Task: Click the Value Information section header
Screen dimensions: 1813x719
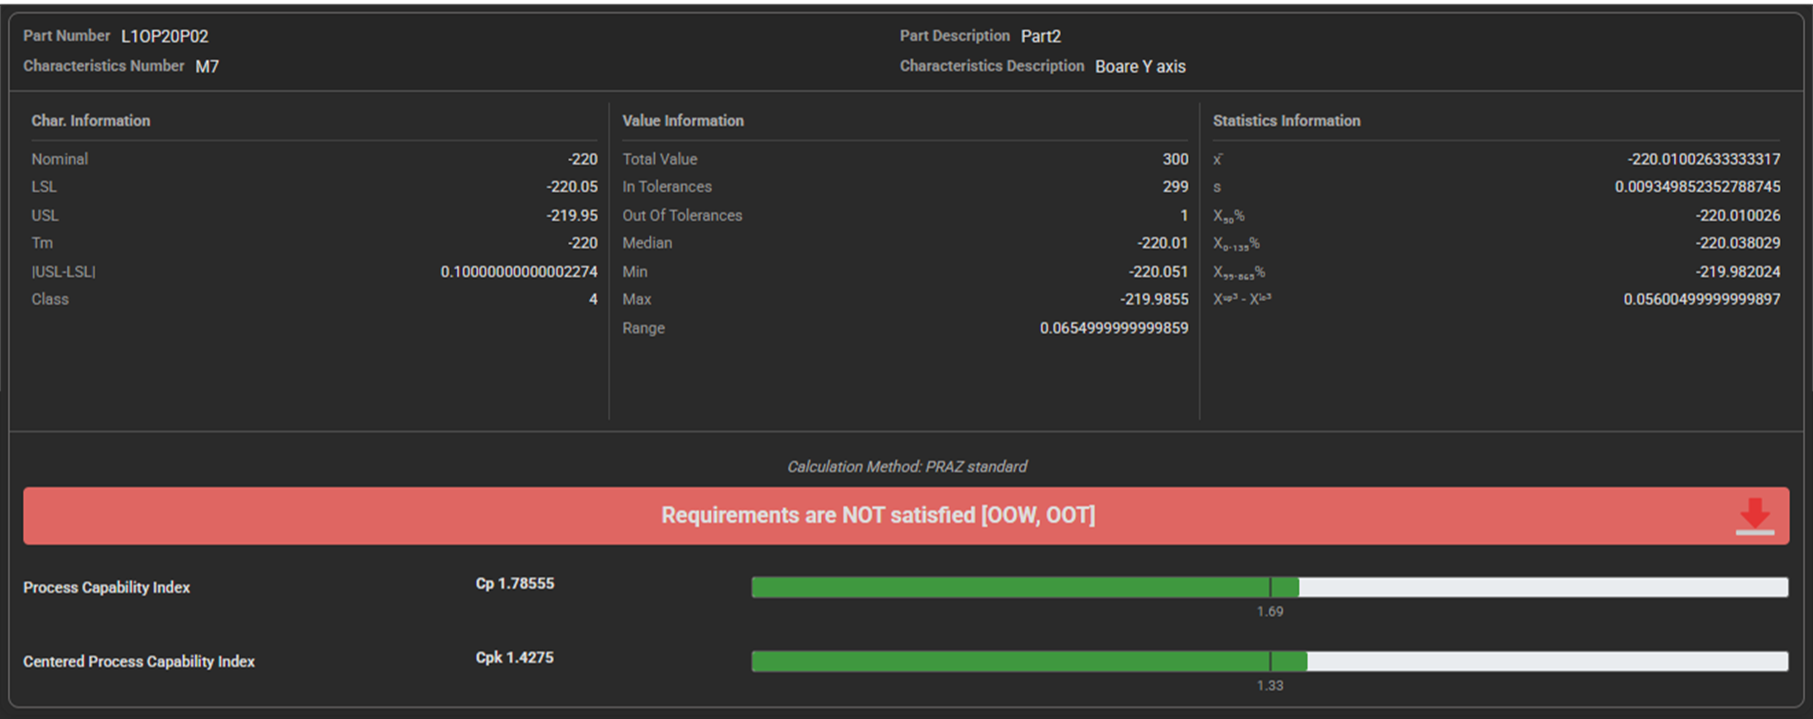Action: coord(683,121)
